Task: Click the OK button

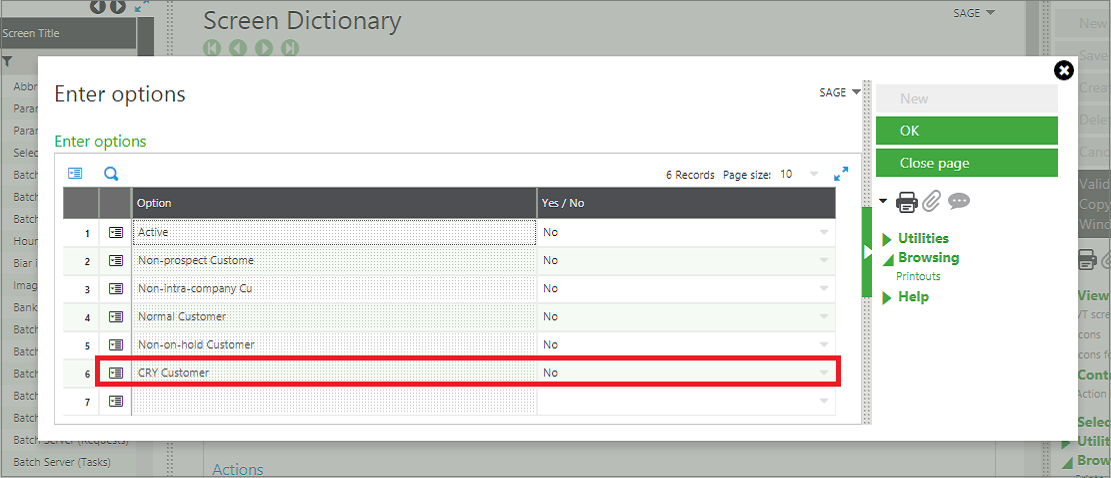Action: [966, 131]
